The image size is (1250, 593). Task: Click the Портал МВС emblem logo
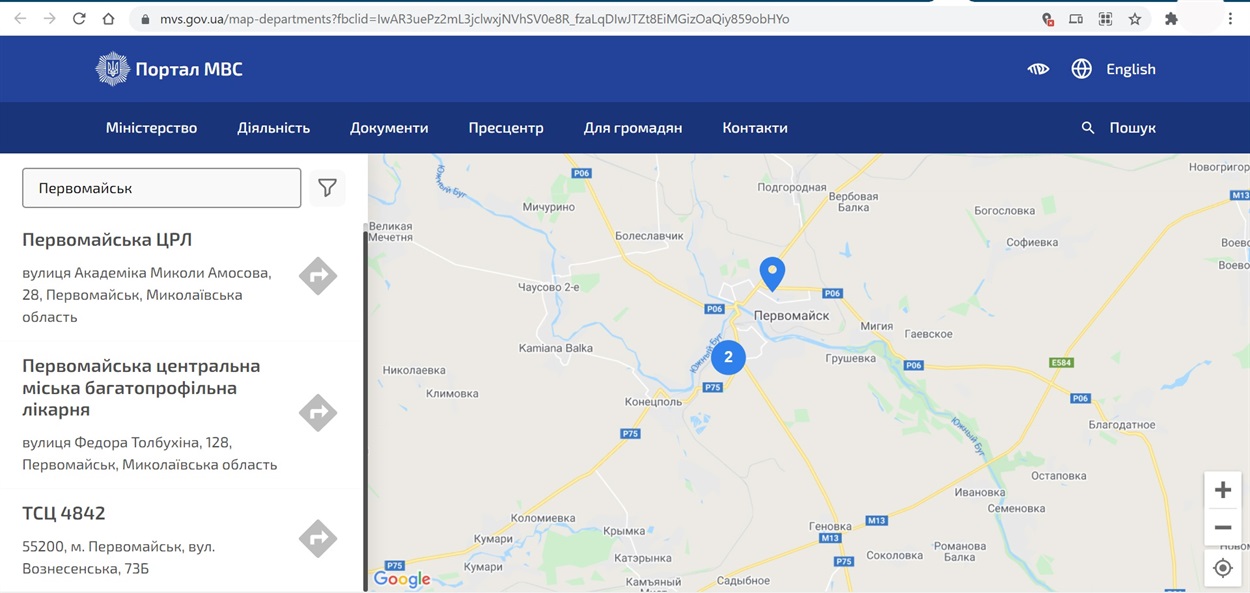coord(112,69)
